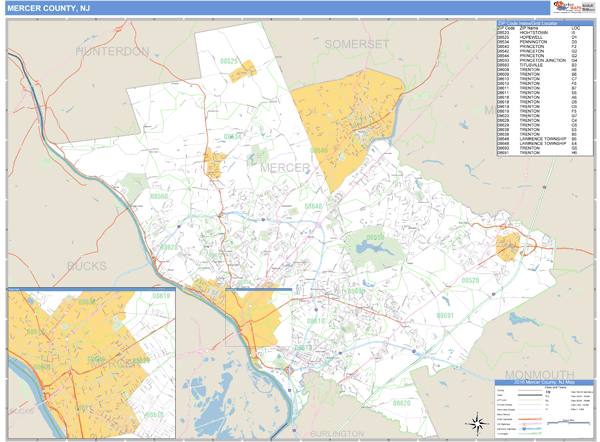Click the SOMERSET county label

tap(355, 44)
